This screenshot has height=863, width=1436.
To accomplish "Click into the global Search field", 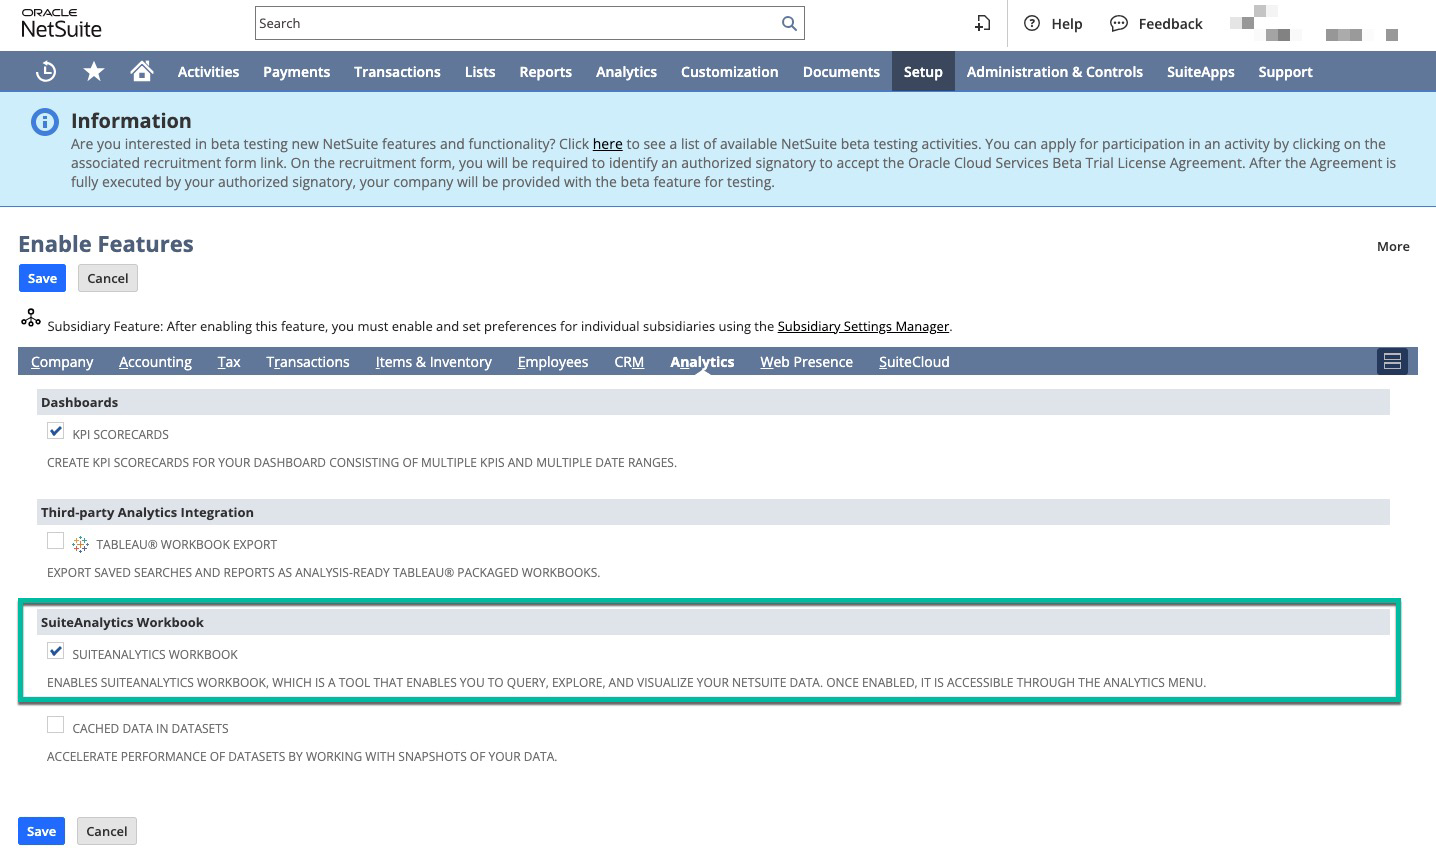I will (517, 23).
